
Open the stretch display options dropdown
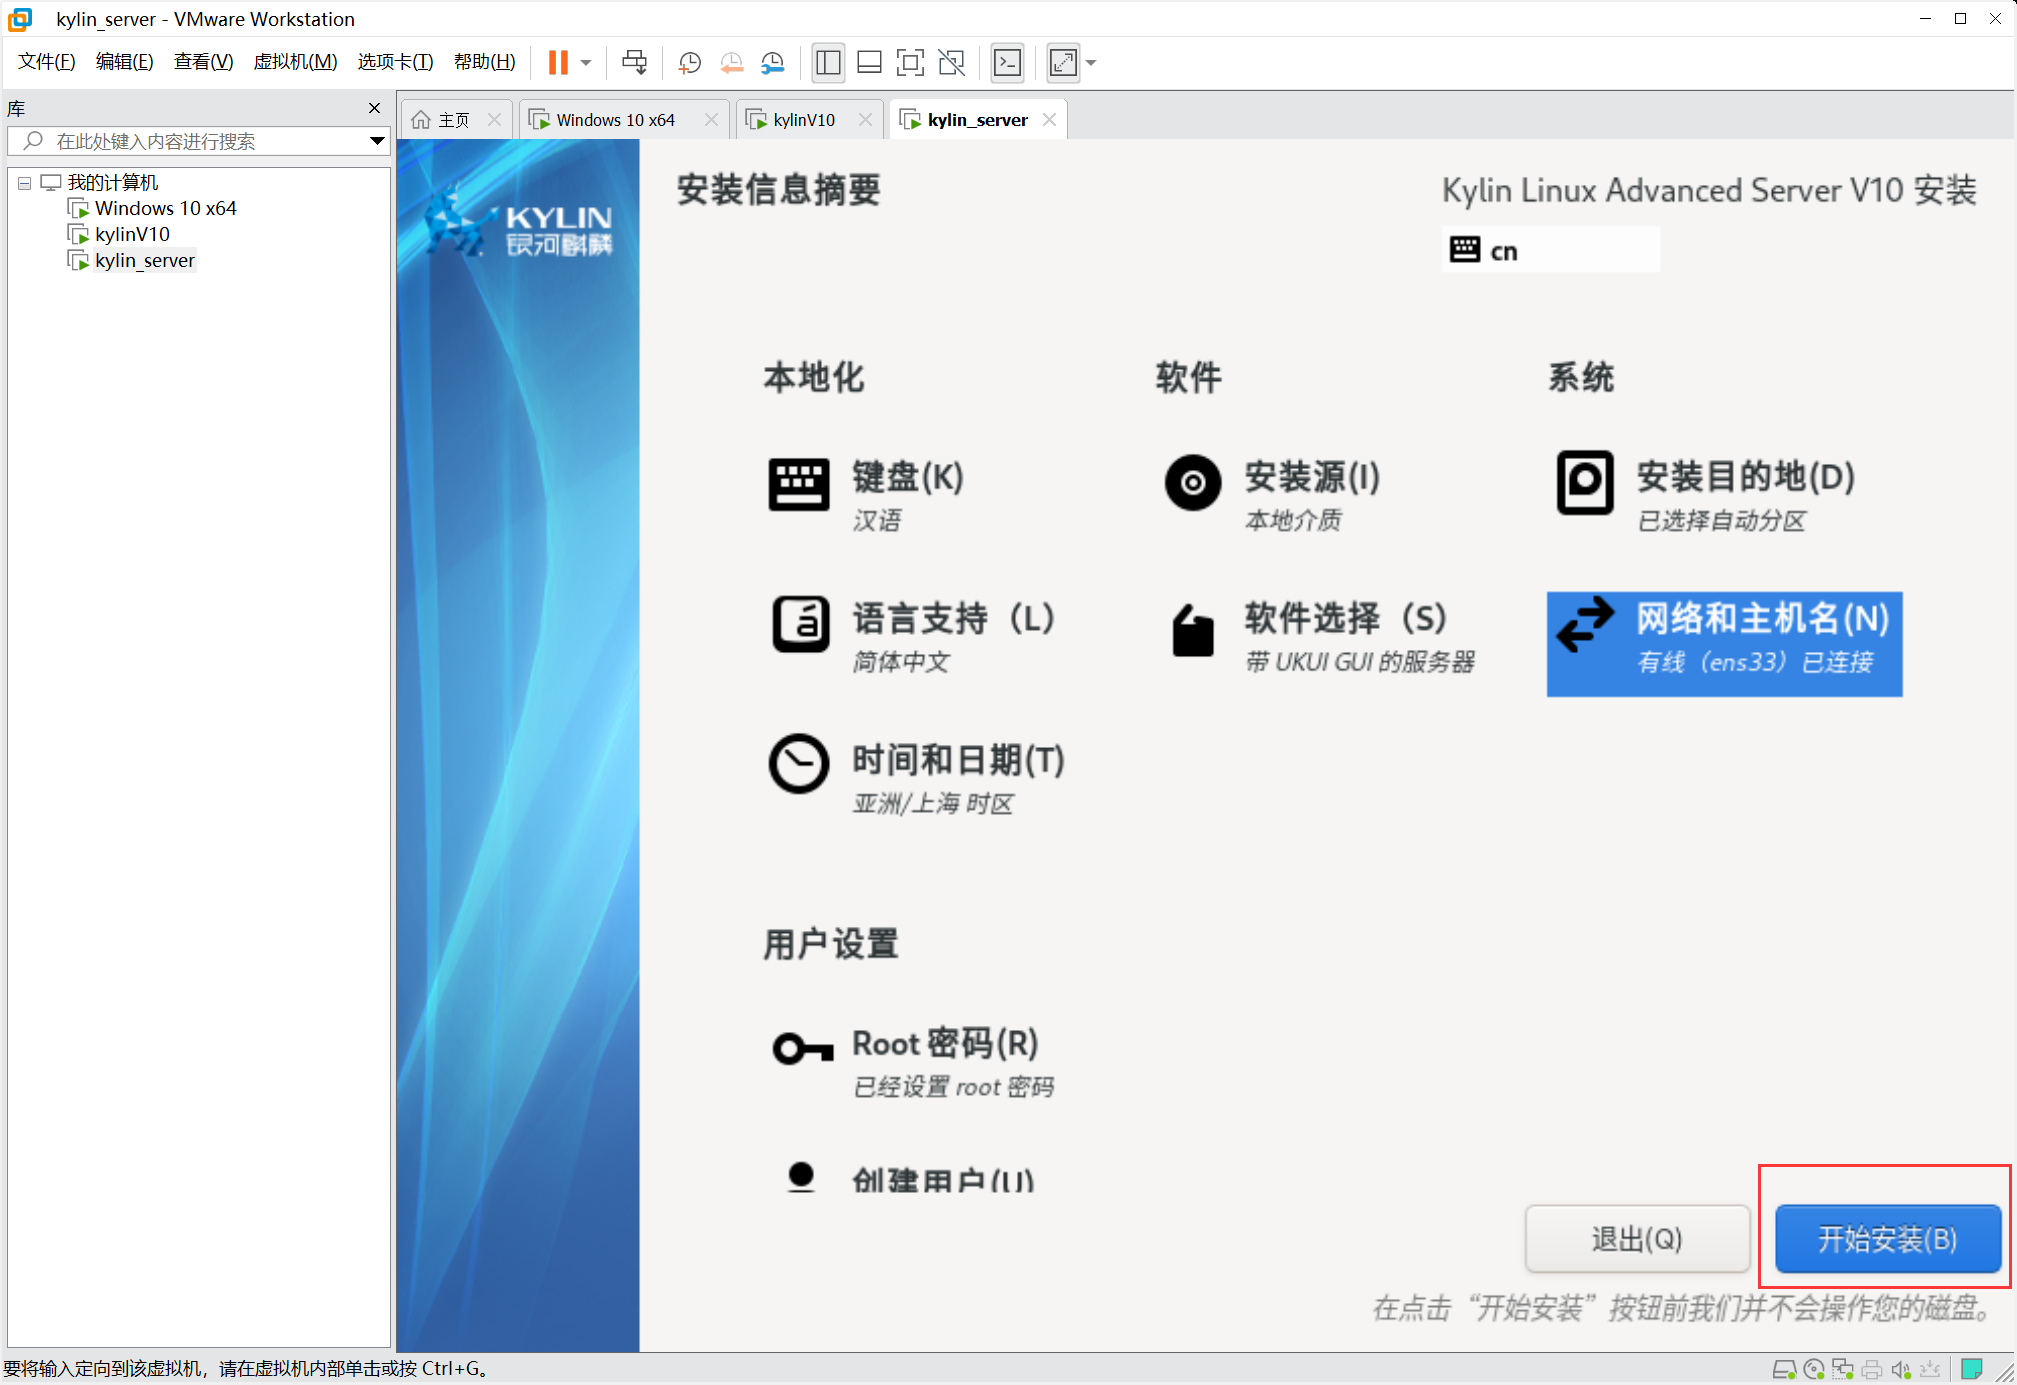click(1091, 63)
